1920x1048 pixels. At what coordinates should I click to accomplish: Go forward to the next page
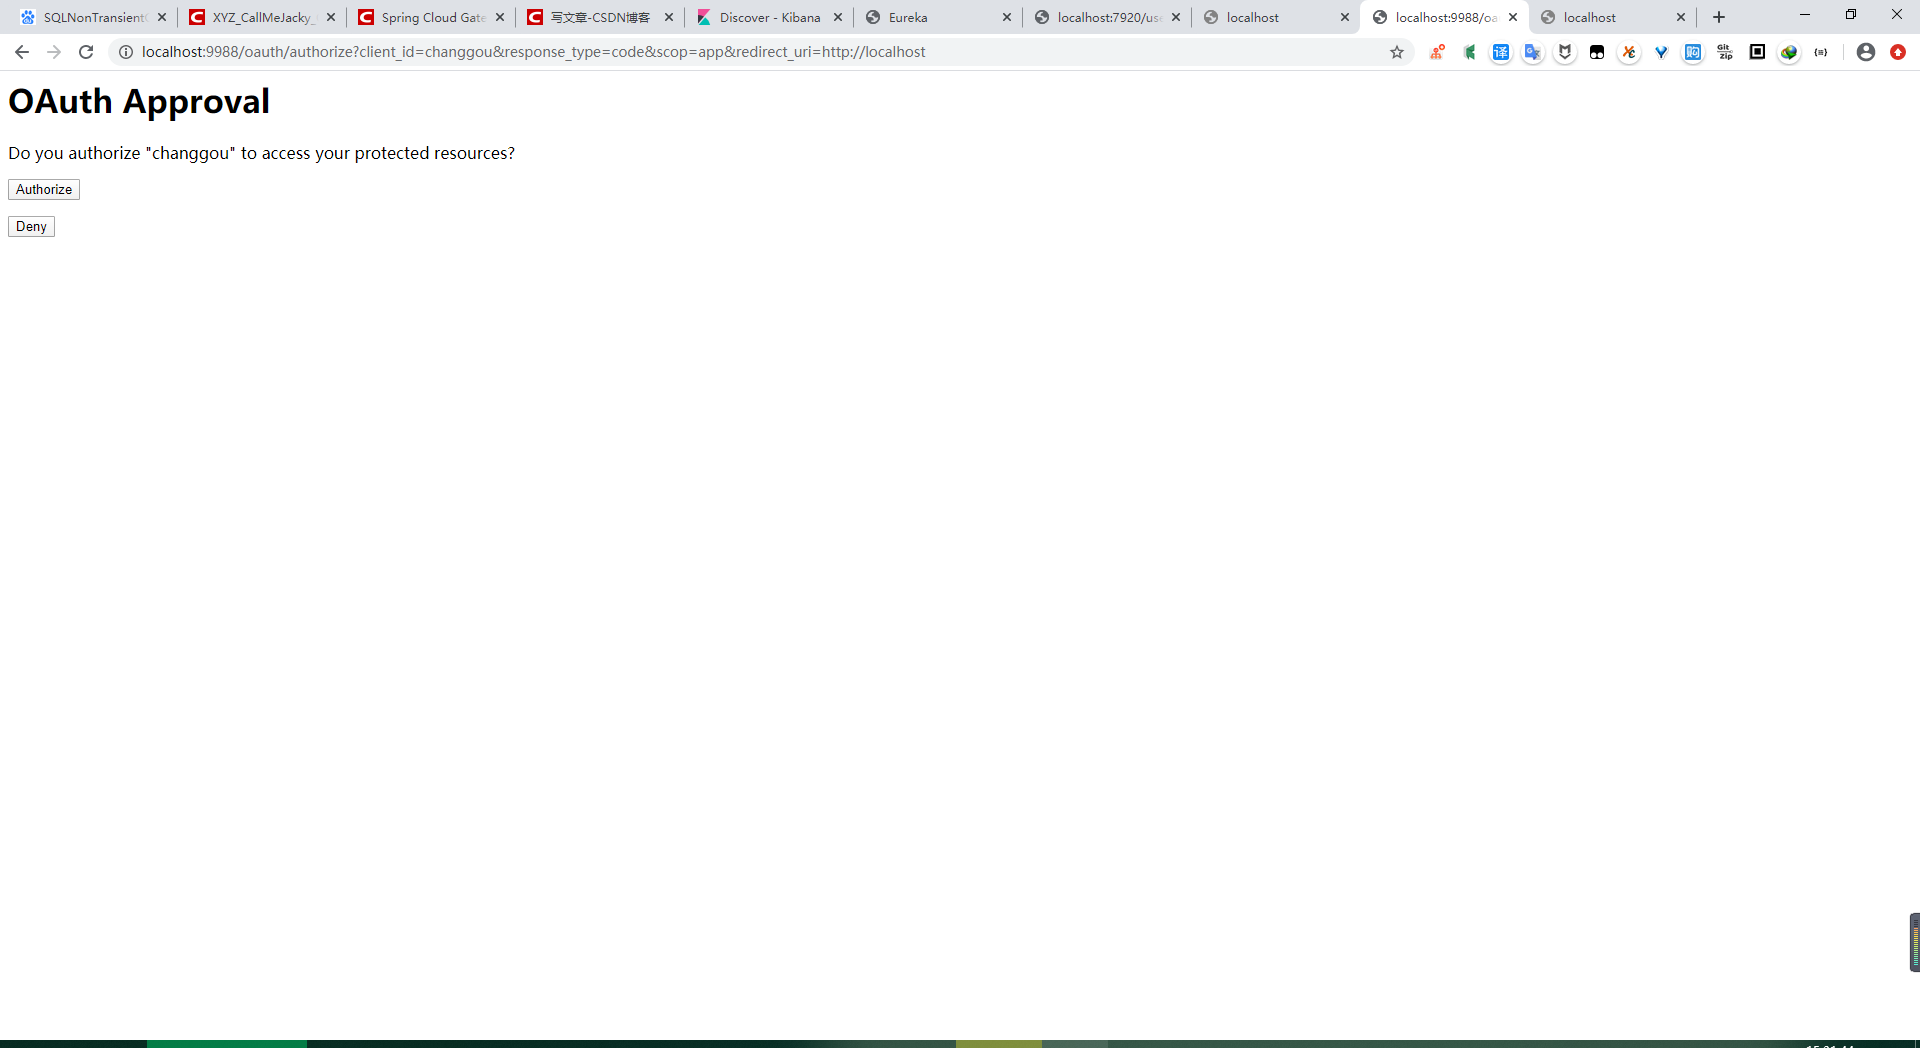(x=54, y=52)
